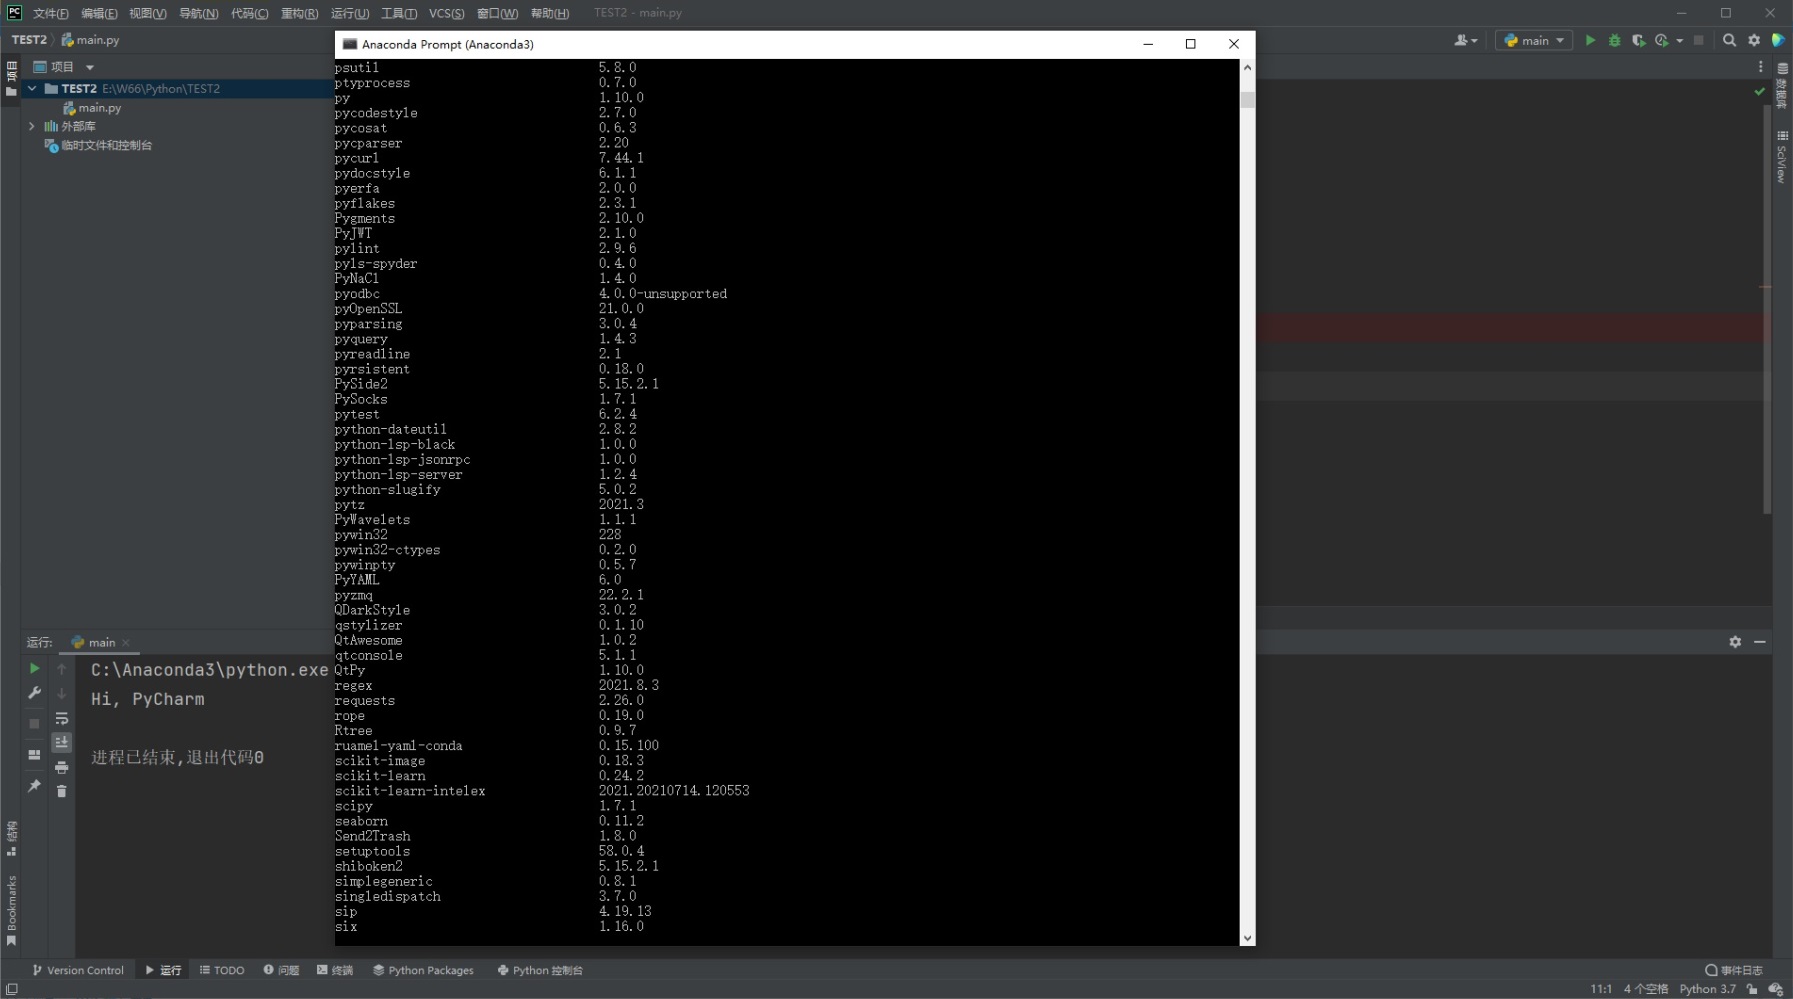Open the event log 事件日志
Viewport: 1793px width, 999px height.
pos(1734,970)
